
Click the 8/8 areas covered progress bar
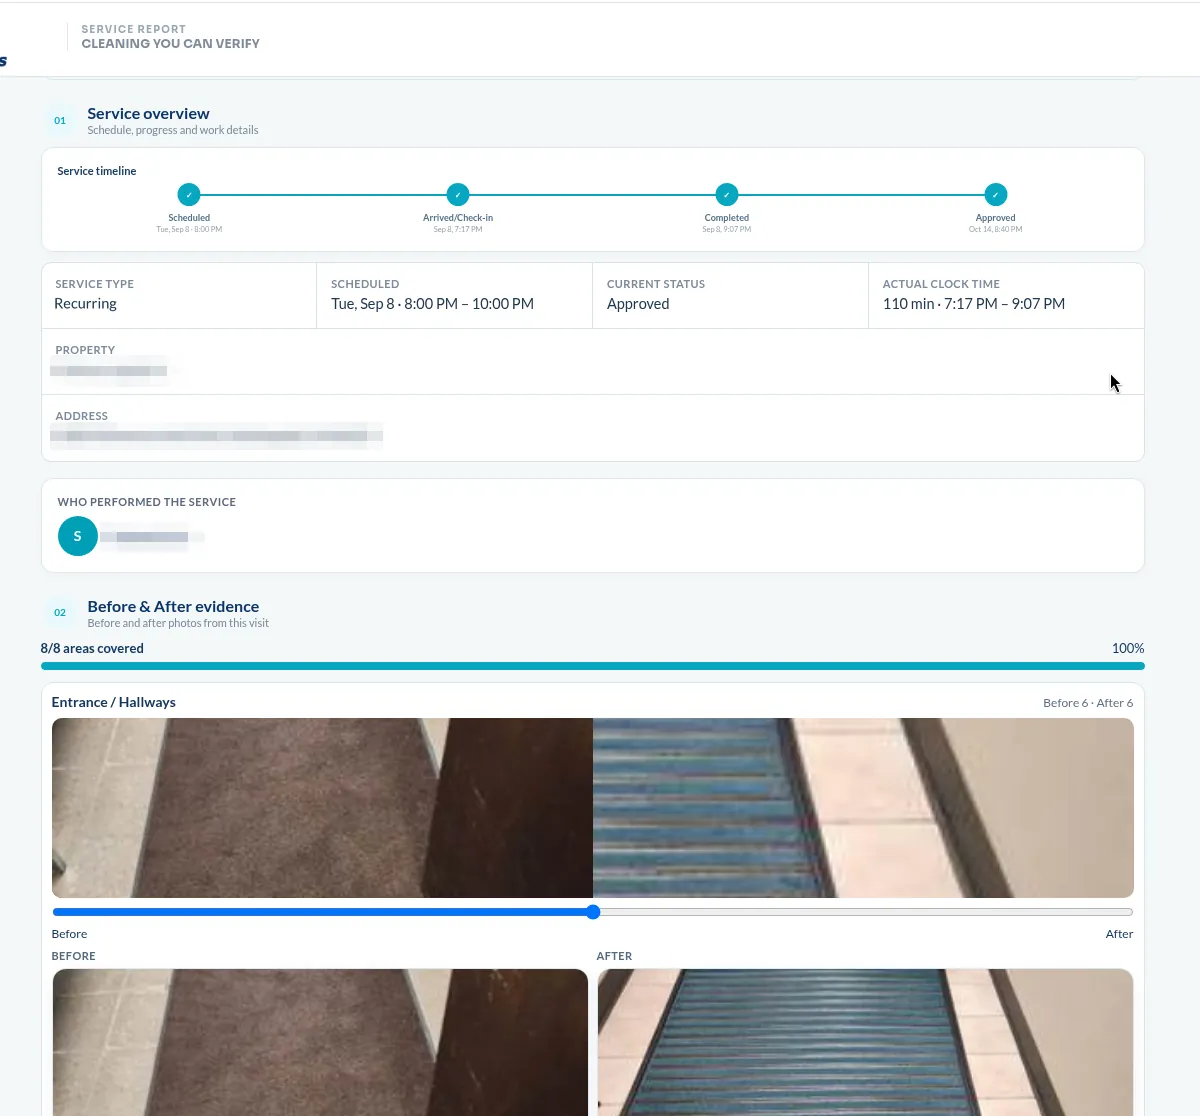pyautogui.click(x=593, y=666)
